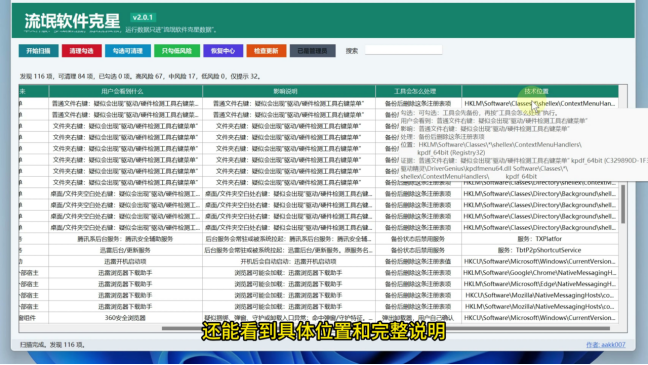648x365 pixels.
Task: Click the horizontal scrollbar below the table
Action: (x=386, y=328)
